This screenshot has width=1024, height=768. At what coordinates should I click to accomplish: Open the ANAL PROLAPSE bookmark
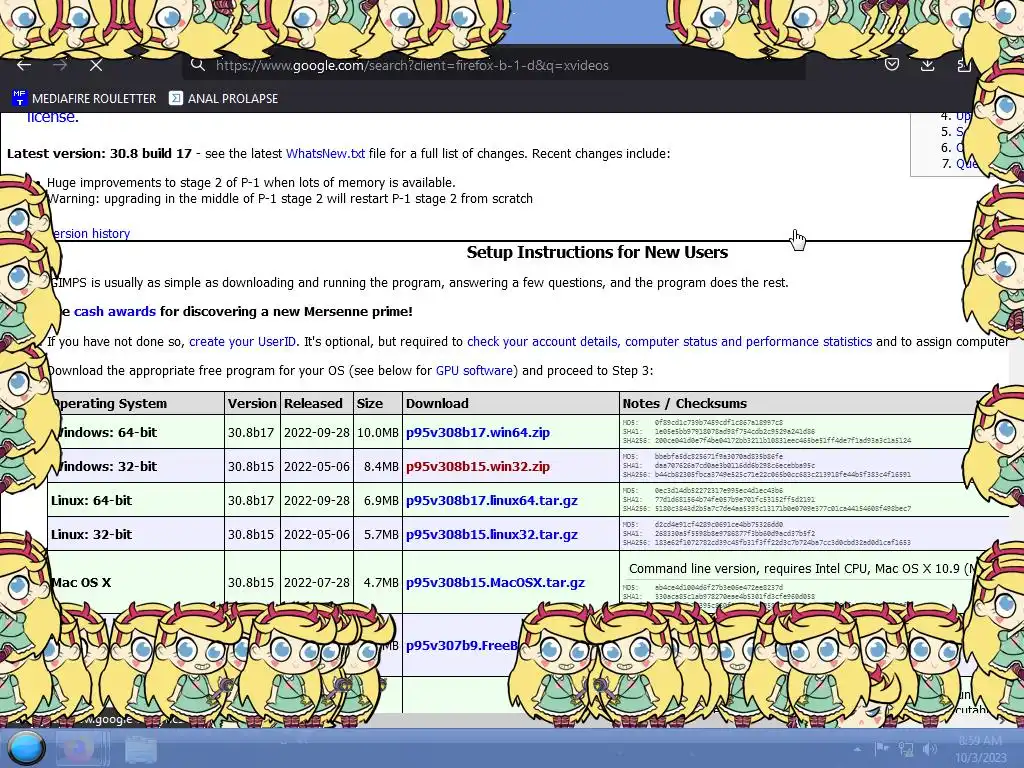coord(223,98)
